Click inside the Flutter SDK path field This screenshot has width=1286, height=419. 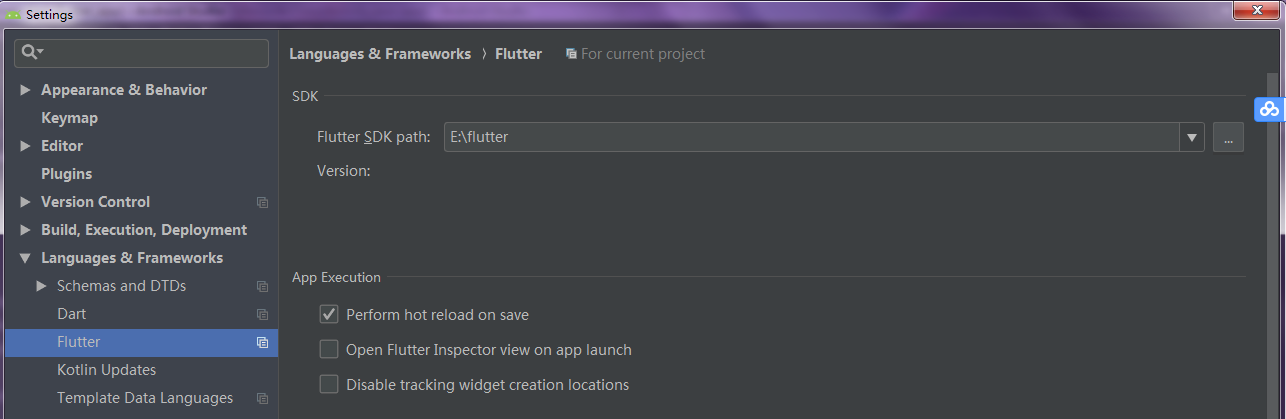point(811,137)
